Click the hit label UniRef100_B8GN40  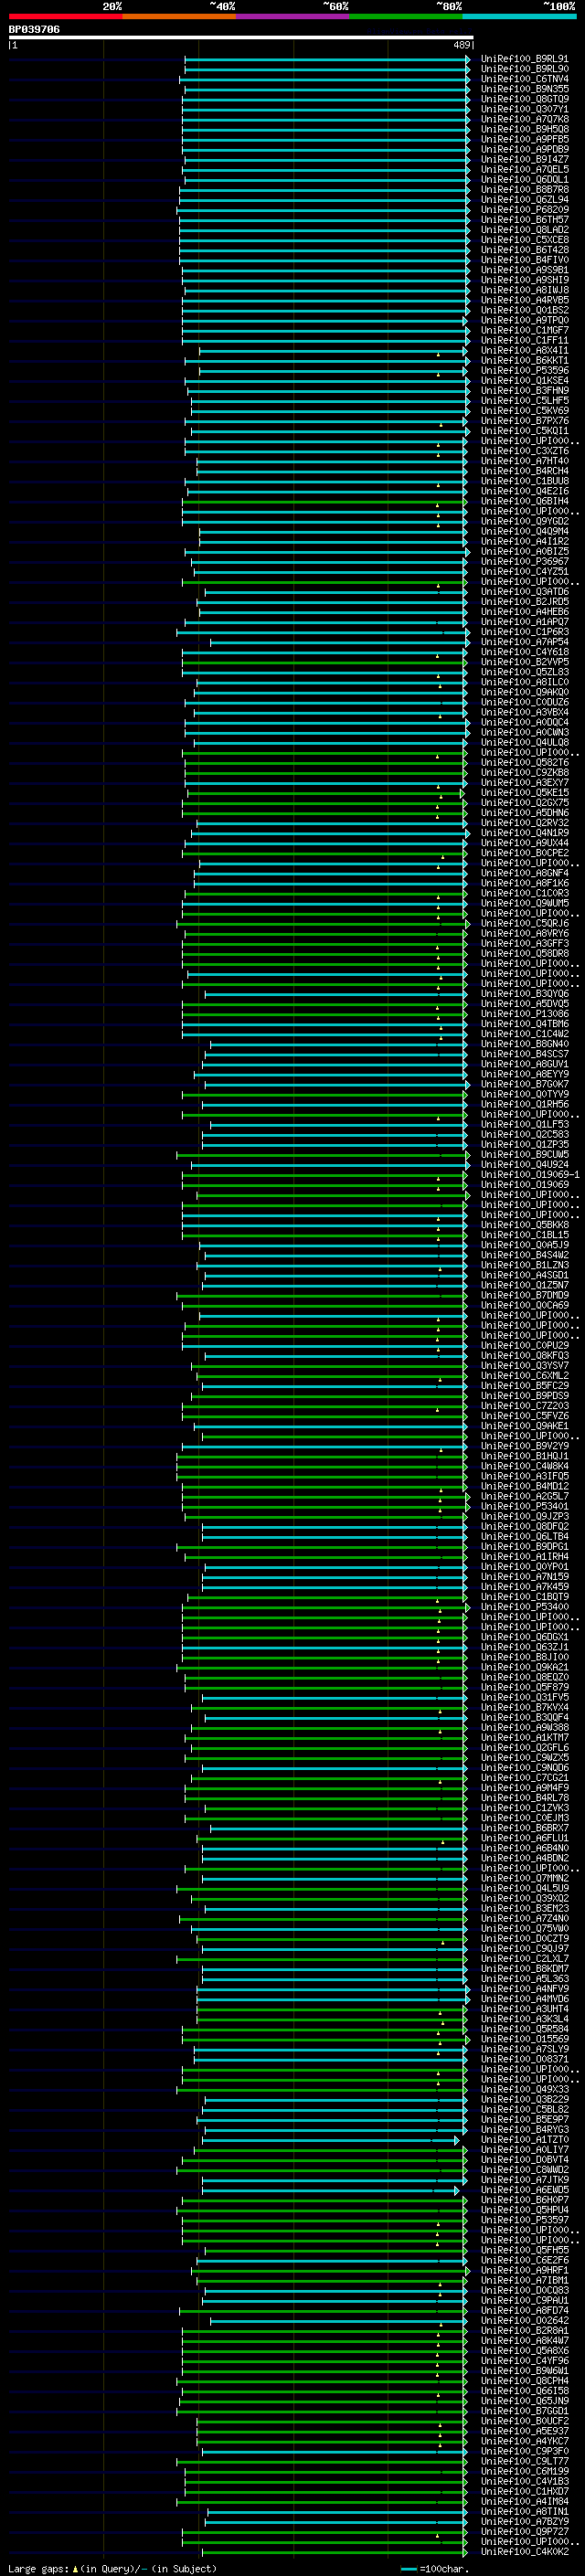click(524, 1044)
